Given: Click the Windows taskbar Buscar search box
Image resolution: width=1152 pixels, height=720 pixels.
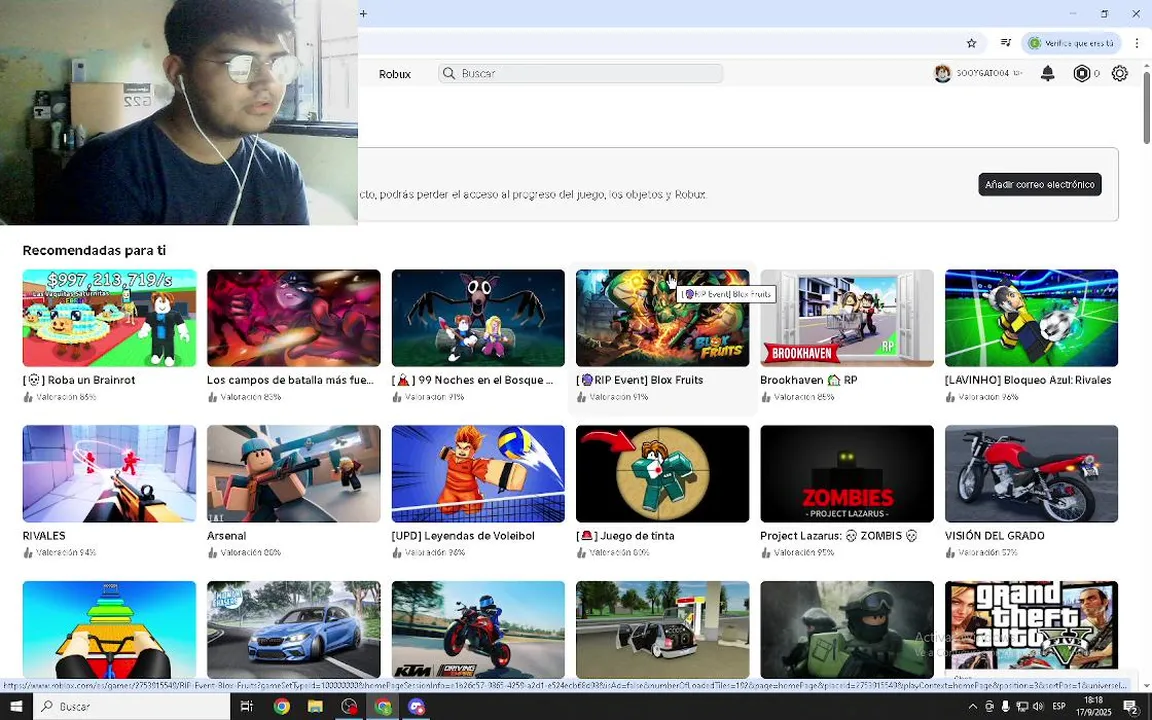Looking at the screenshot, I should [132, 706].
